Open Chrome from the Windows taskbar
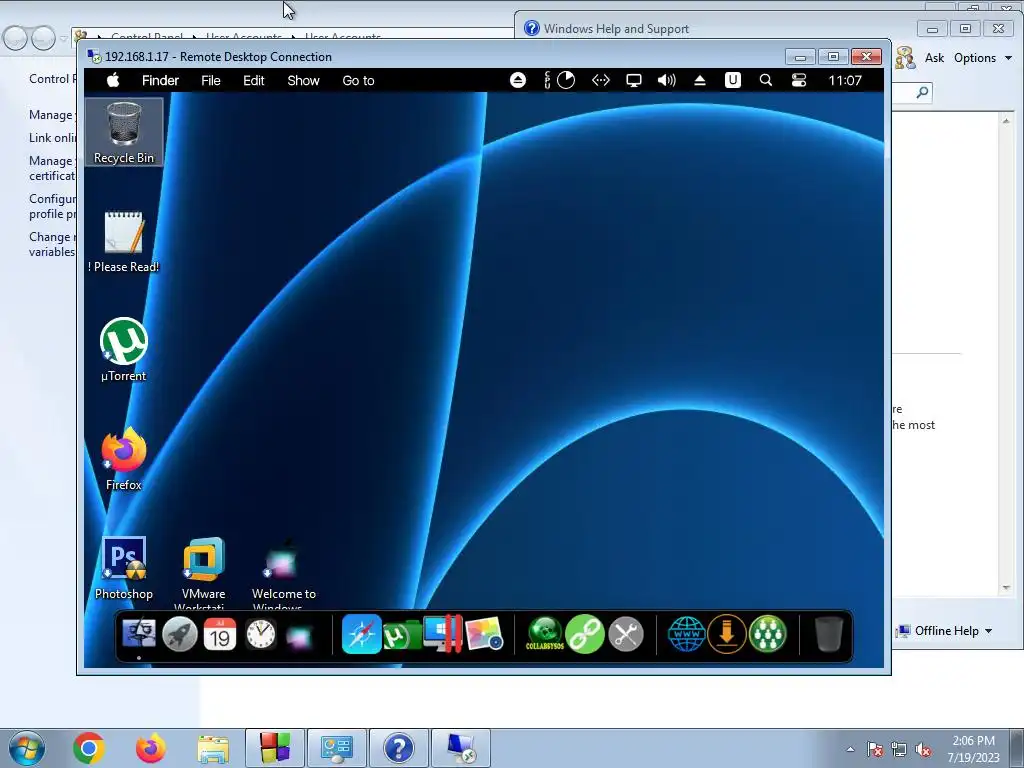Screen dimensions: 1024x768 (x=89, y=748)
